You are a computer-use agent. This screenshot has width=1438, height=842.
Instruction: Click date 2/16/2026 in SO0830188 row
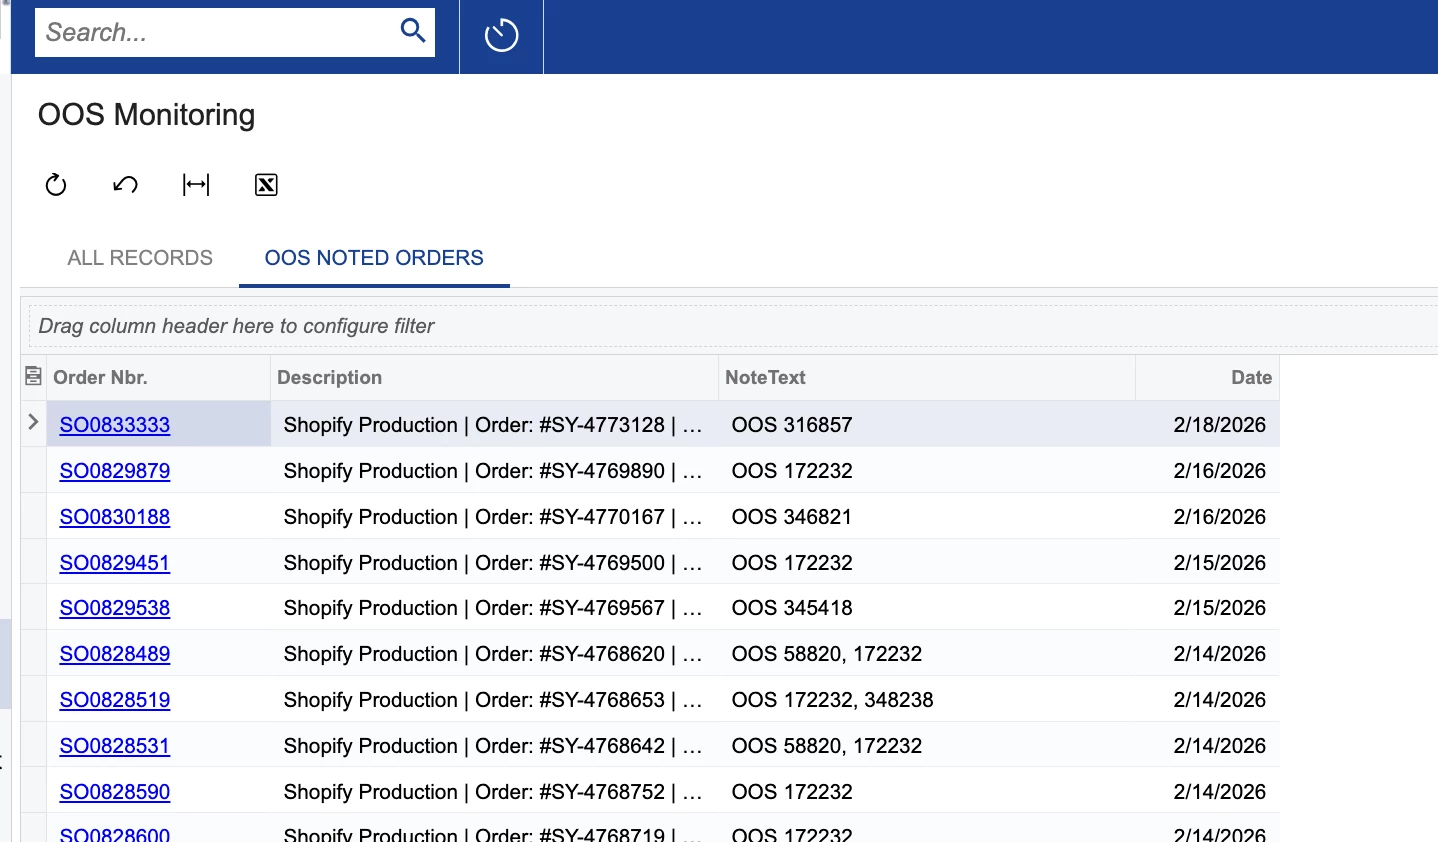coord(1208,517)
